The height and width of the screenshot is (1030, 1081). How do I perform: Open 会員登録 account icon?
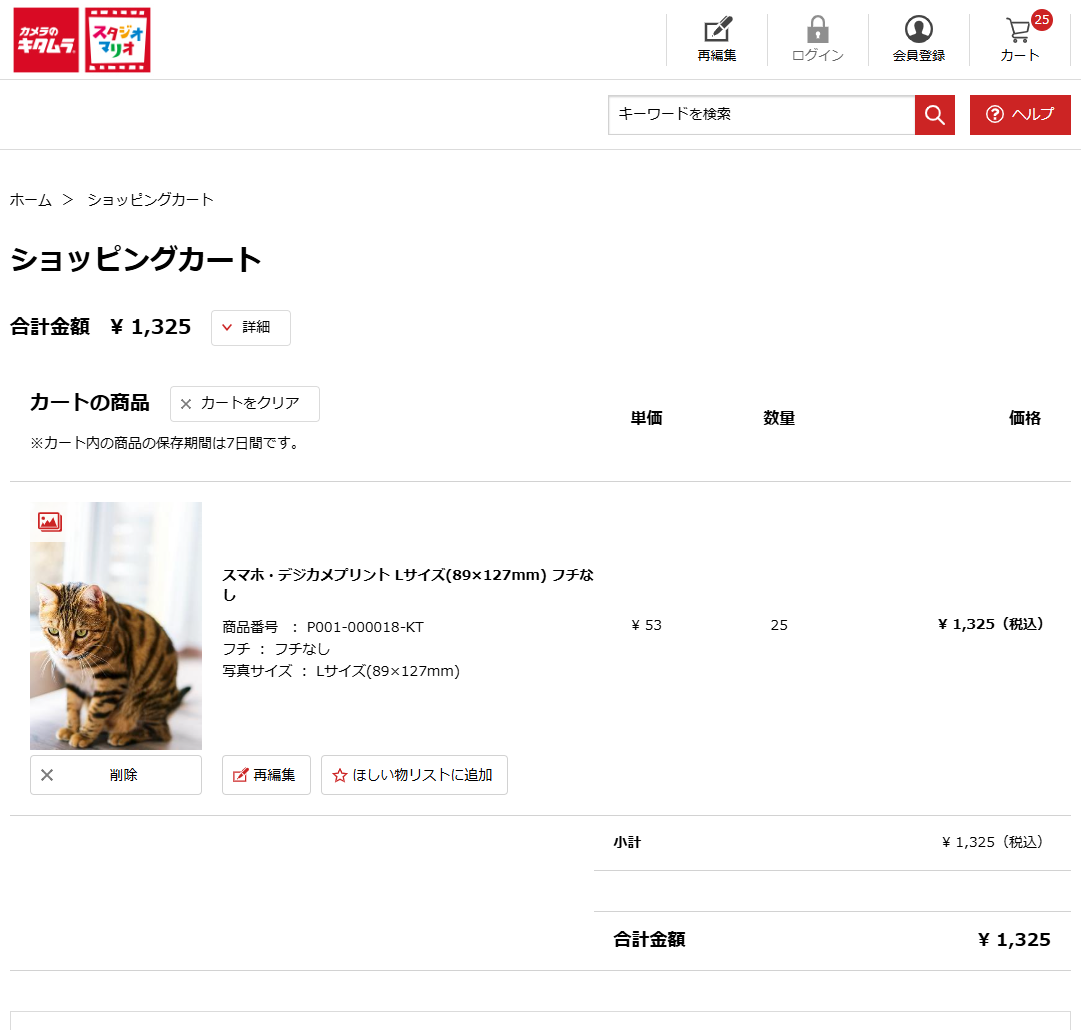click(919, 30)
